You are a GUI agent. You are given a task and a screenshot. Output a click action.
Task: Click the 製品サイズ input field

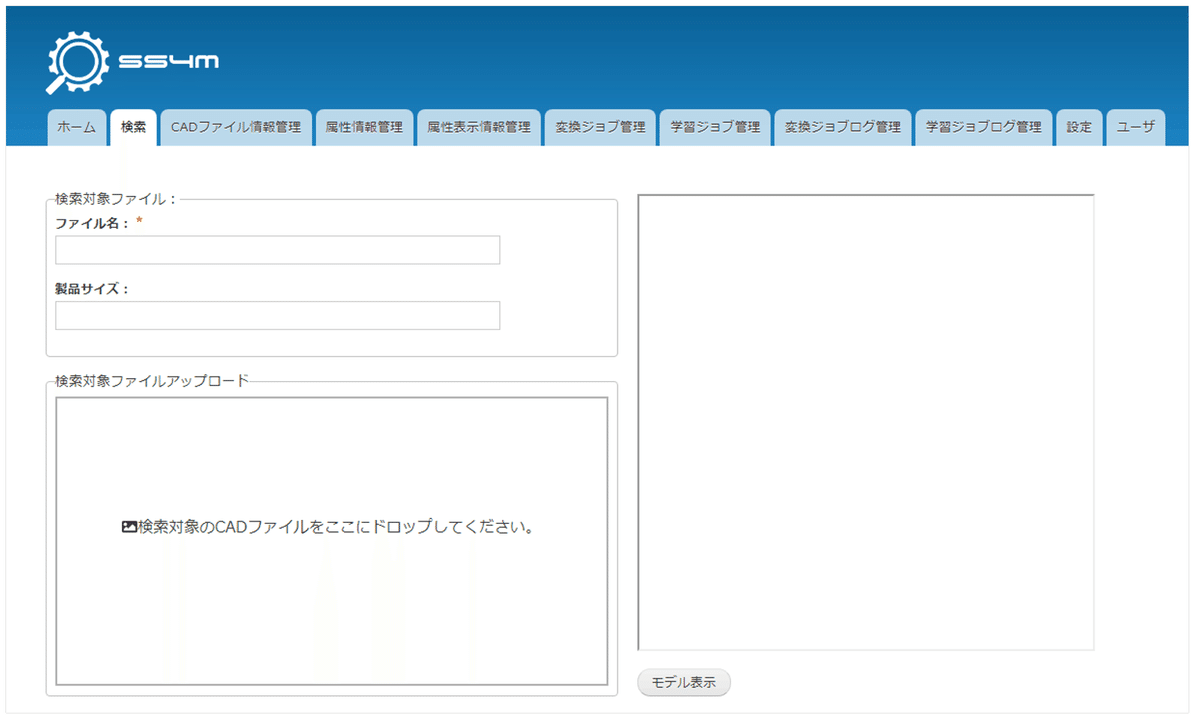tap(277, 315)
